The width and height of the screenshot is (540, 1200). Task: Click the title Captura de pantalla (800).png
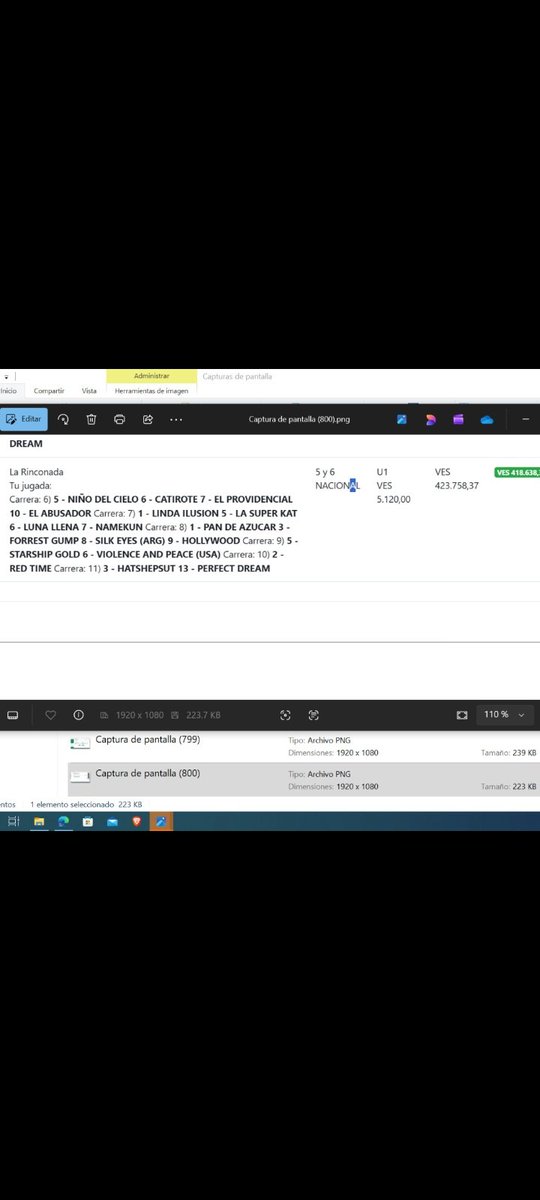point(300,419)
